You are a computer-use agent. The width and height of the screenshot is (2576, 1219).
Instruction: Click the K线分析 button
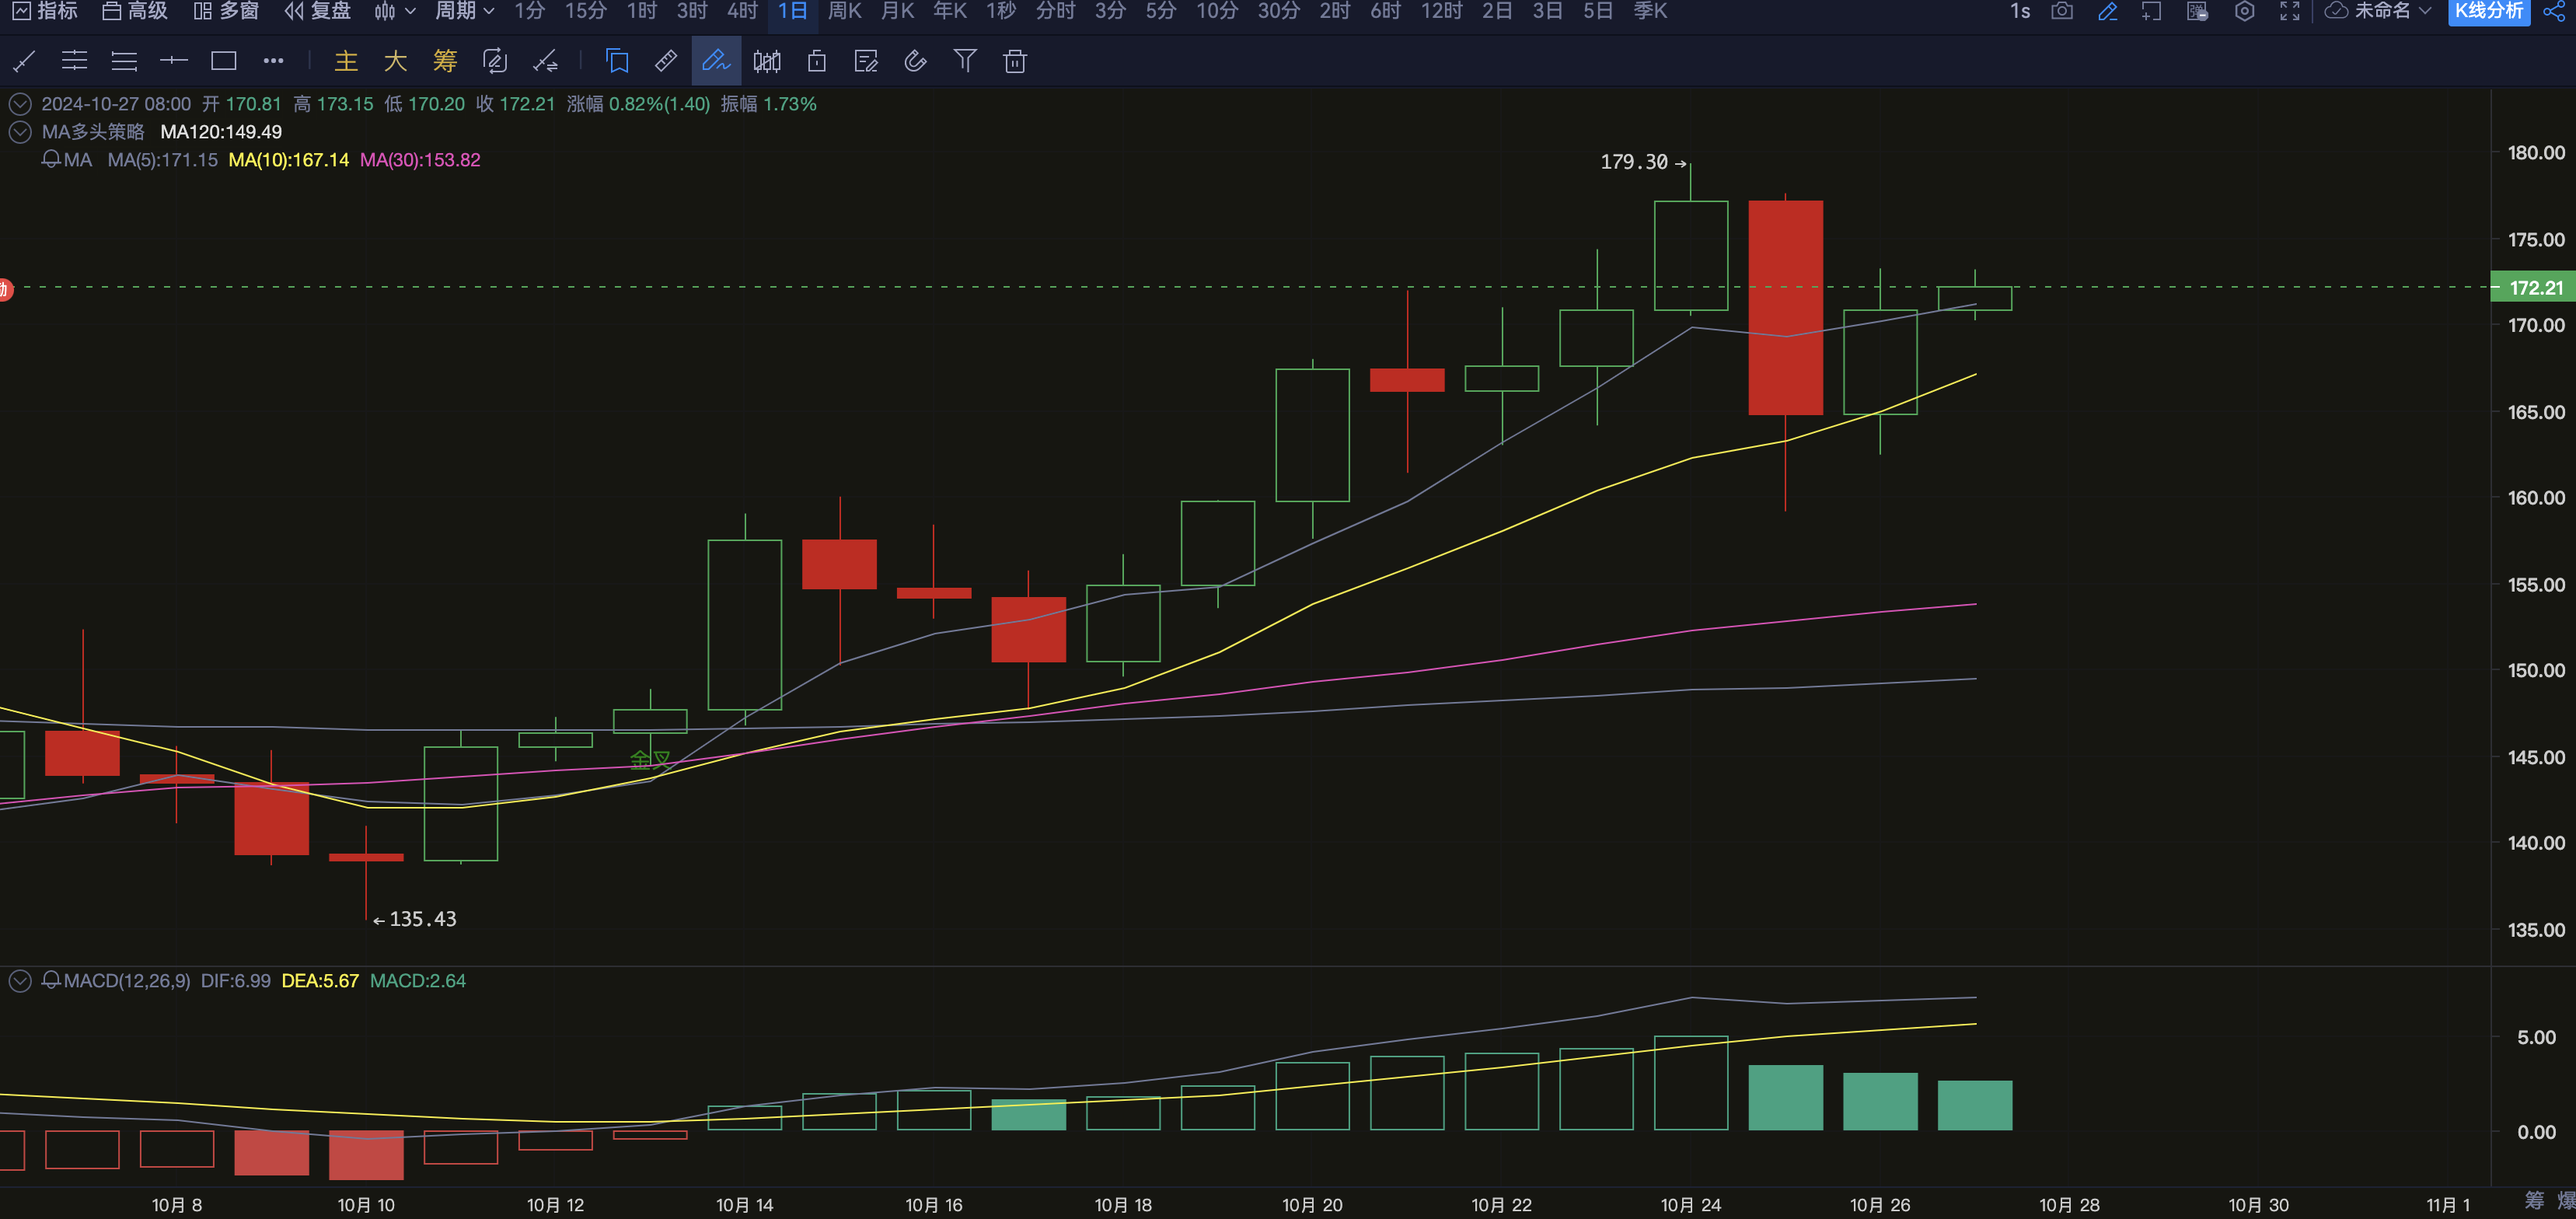[2488, 11]
